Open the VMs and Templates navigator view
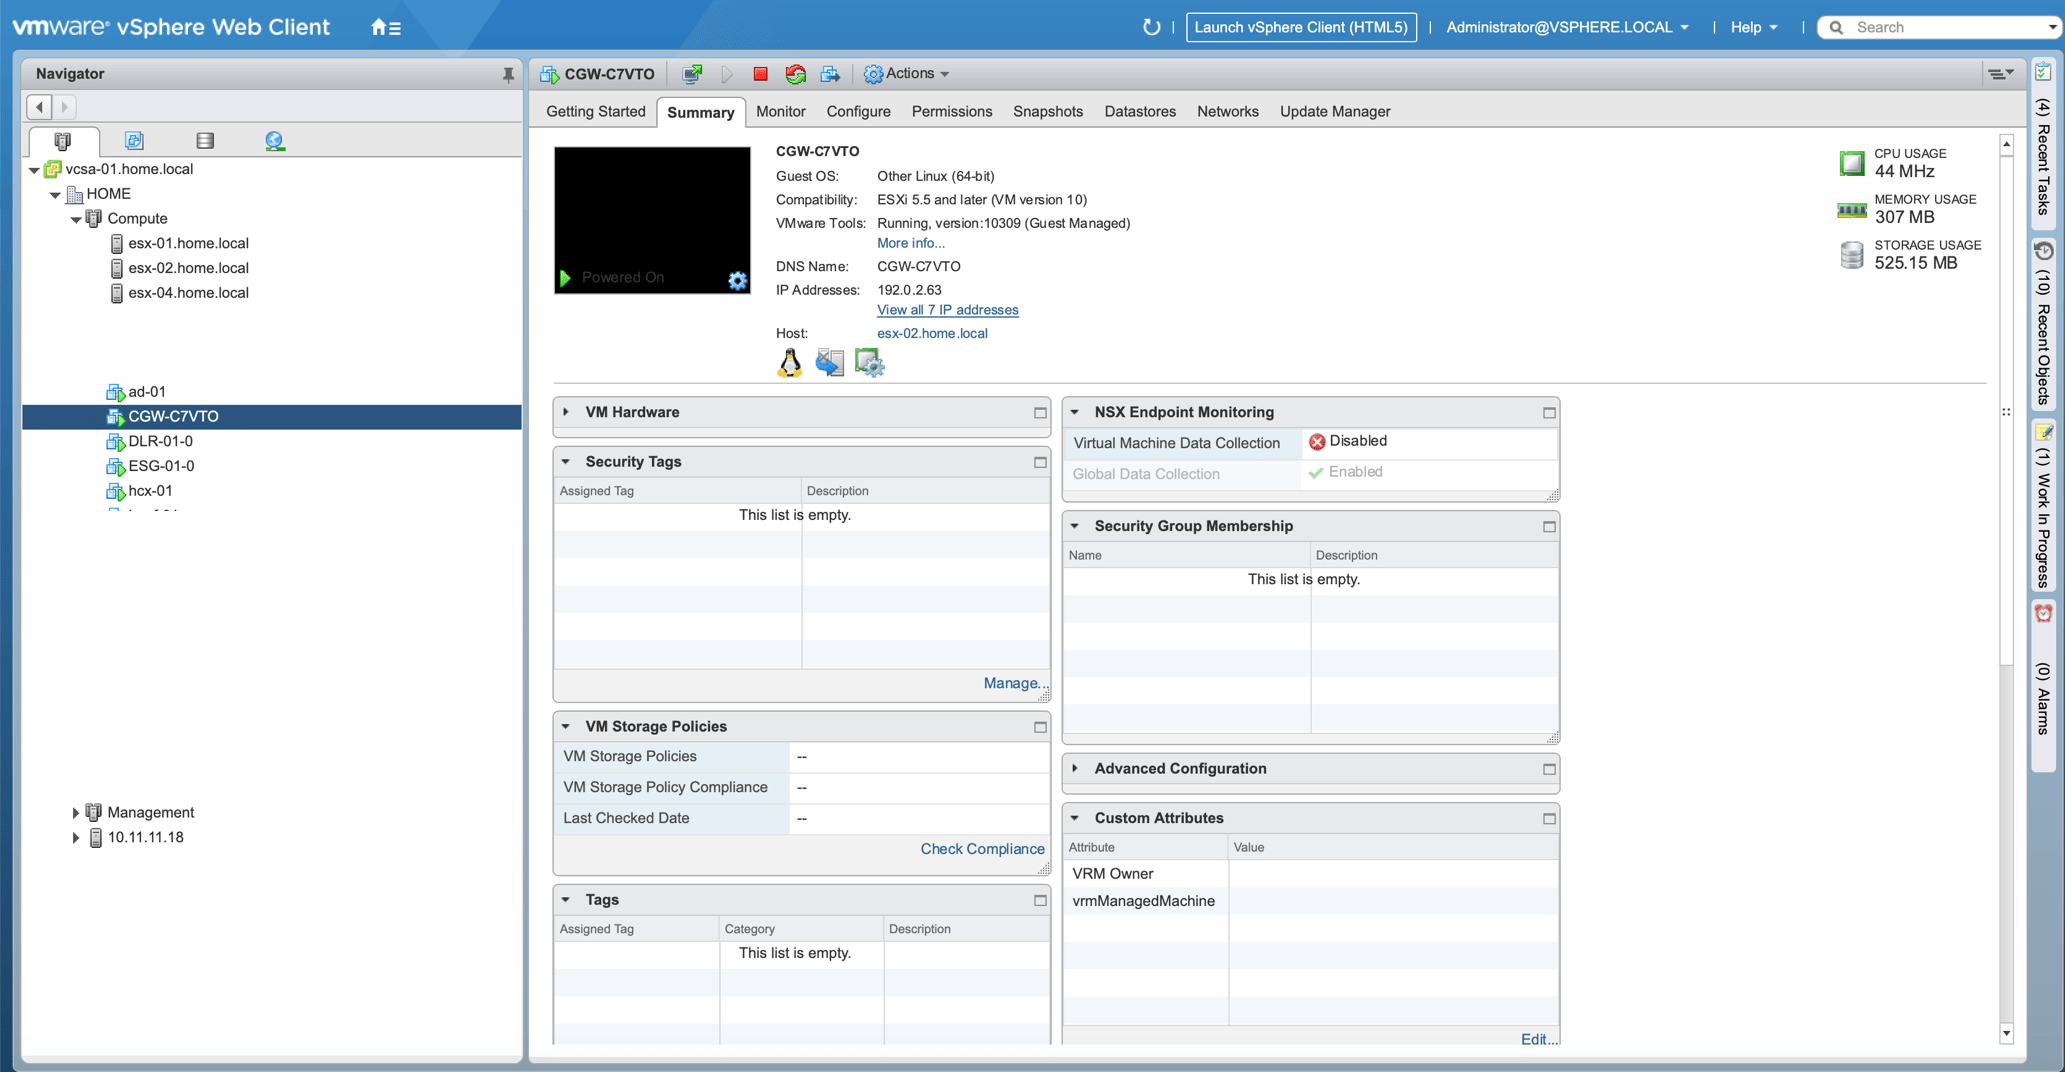Viewport: 2065px width, 1072px height. (134, 141)
